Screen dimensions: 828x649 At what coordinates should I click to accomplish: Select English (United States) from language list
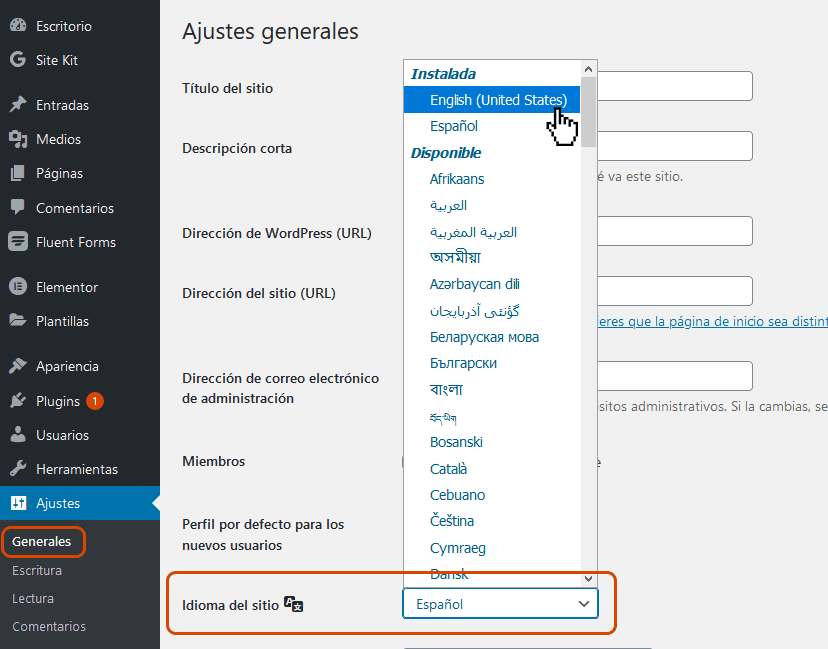tap(497, 100)
